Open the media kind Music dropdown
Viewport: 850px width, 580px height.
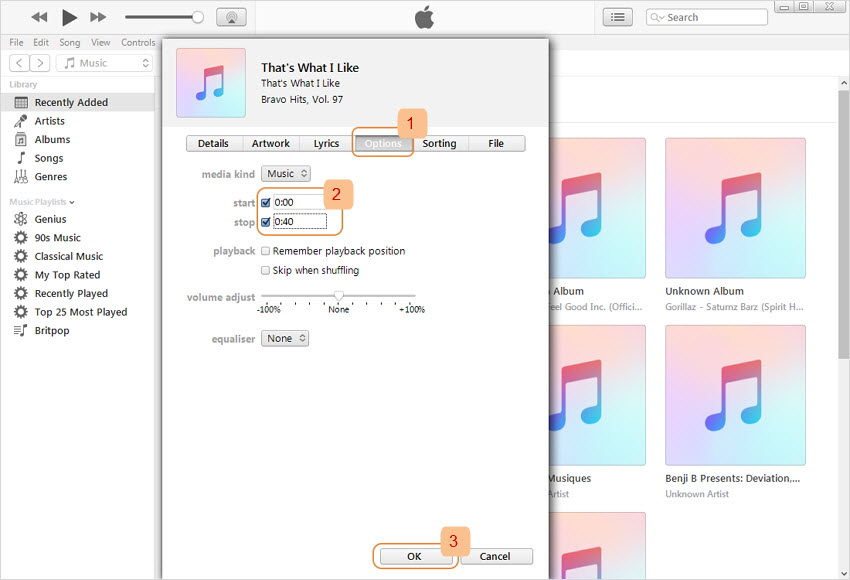286,173
